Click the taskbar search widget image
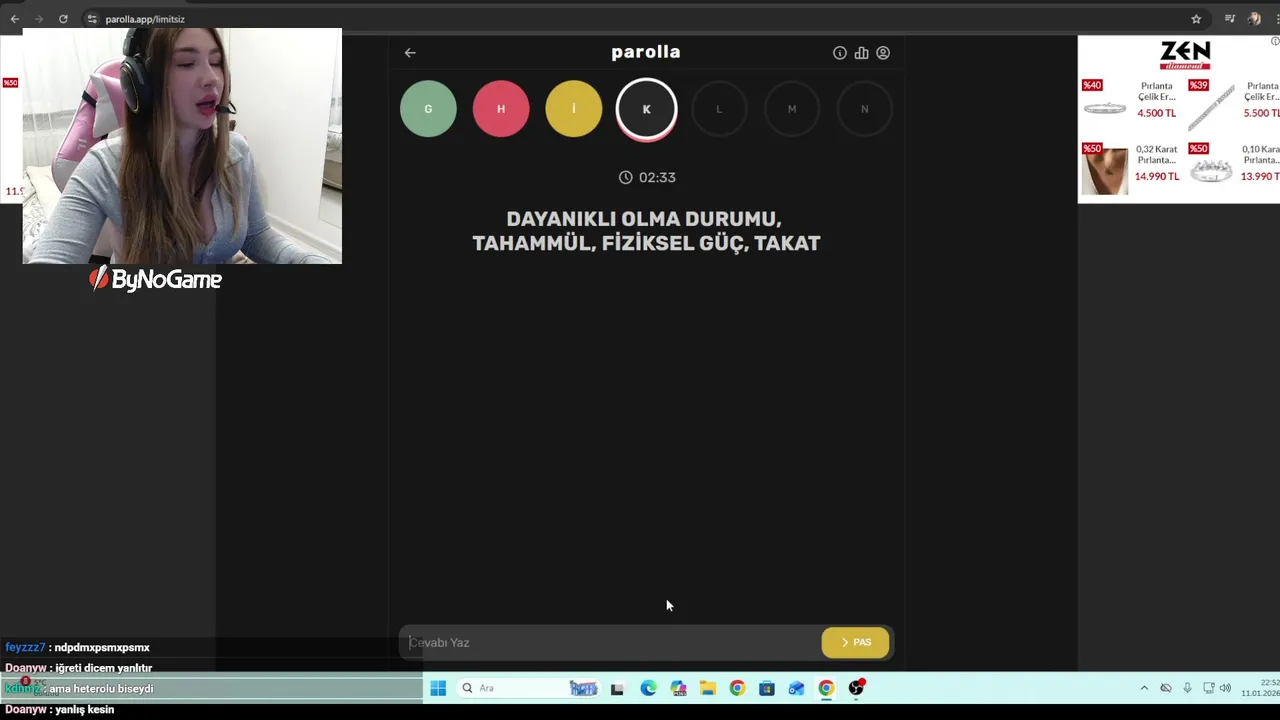Viewport: 1280px width, 720px height. 583,688
